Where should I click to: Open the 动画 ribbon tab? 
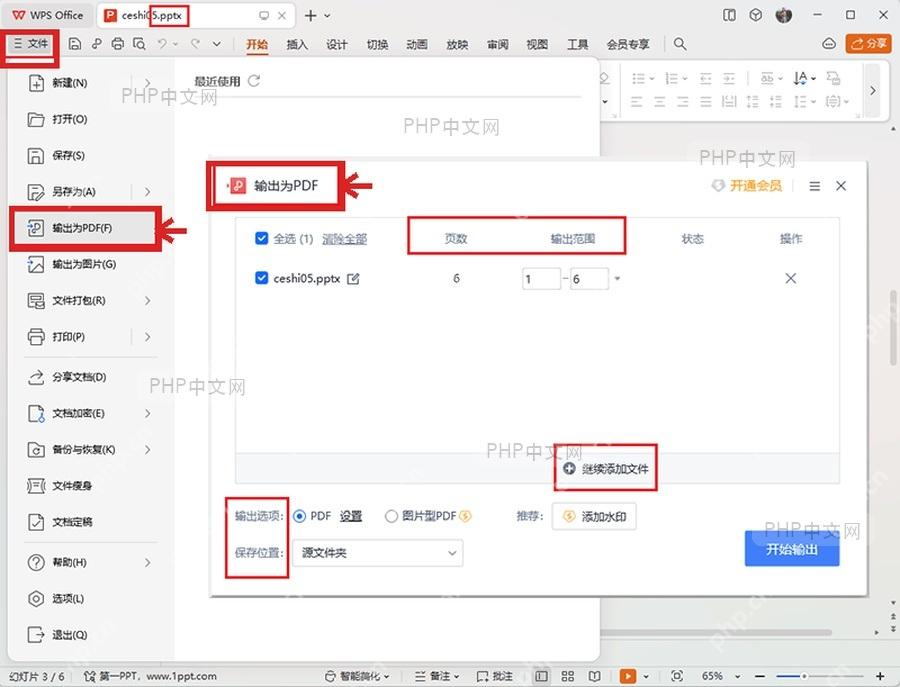(417, 44)
